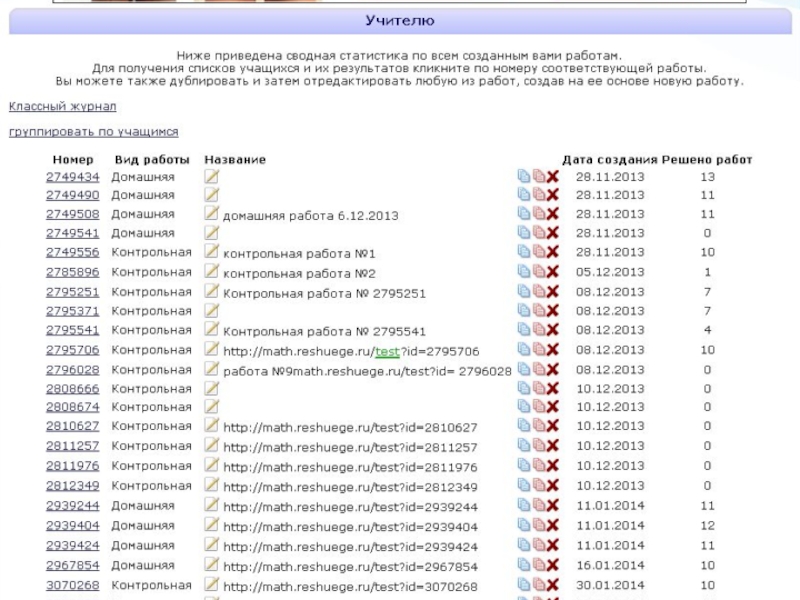The height and width of the screenshot is (600, 800).
Task: Open work number 2939244
Action: (x=72, y=506)
